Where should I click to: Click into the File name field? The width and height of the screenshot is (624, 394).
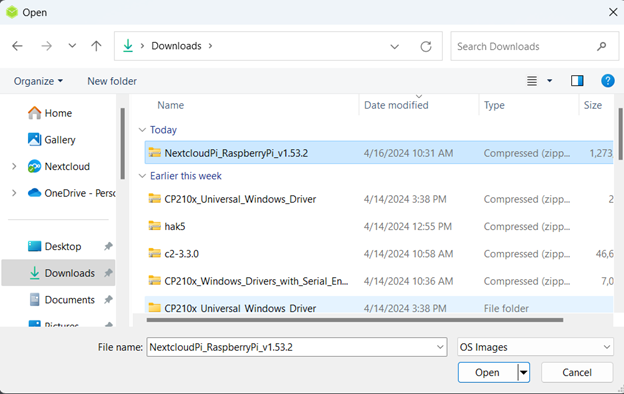[291, 347]
